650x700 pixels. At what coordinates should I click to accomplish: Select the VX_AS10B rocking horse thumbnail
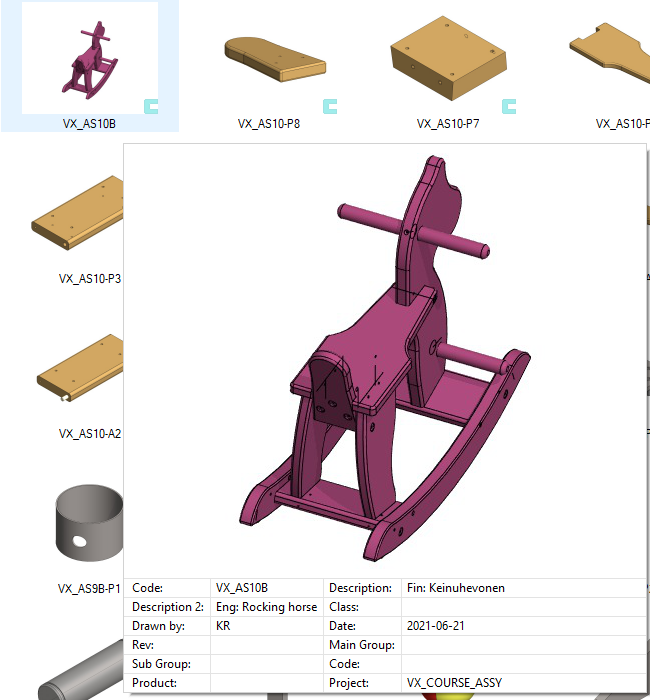(90, 58)
